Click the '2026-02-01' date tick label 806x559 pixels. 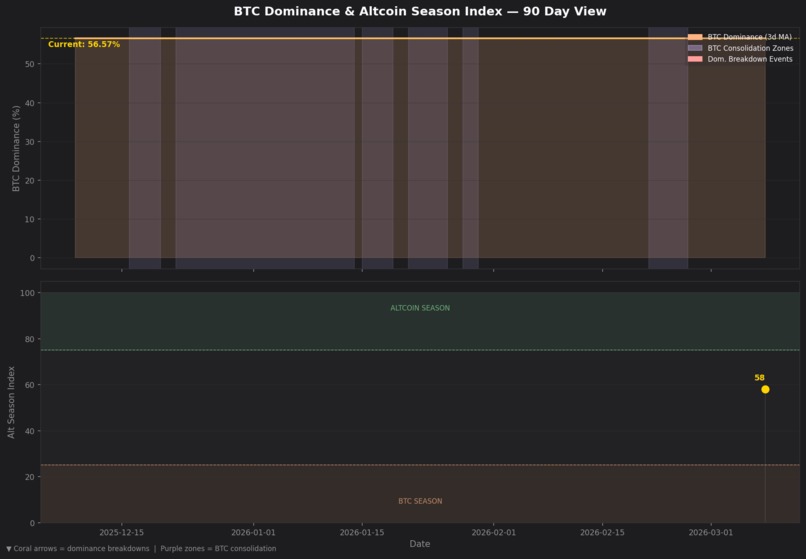pyautogui.click(x=493, y=532)
